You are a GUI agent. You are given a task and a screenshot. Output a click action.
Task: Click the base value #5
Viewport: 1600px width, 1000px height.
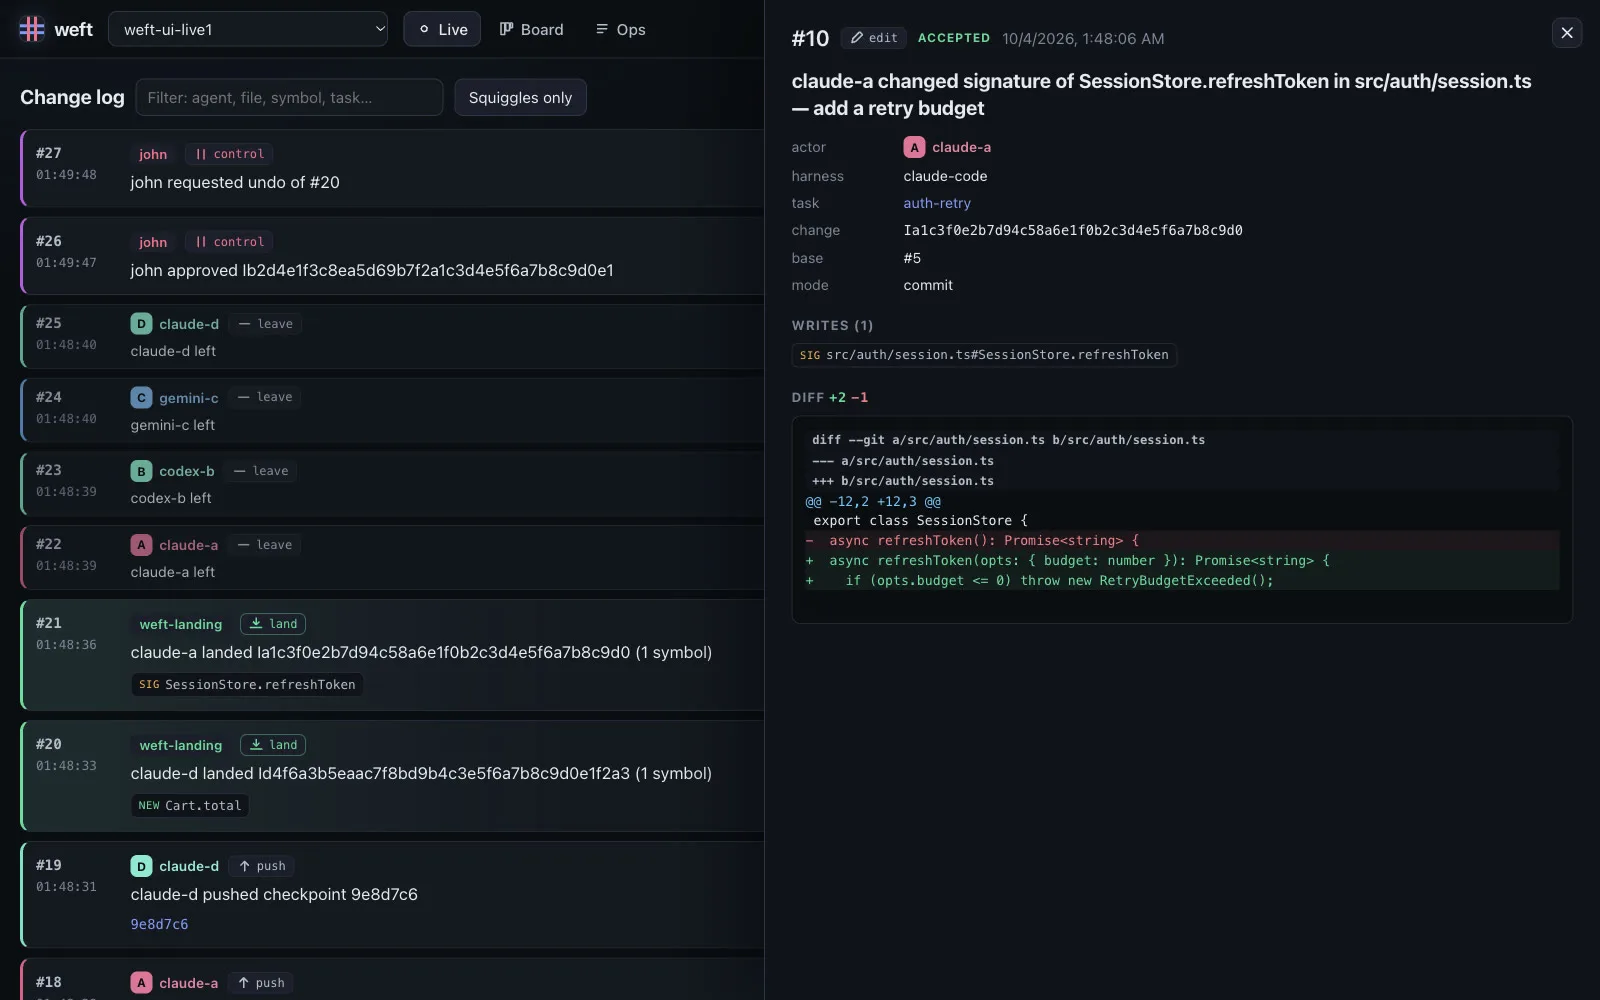click(912, 258)
